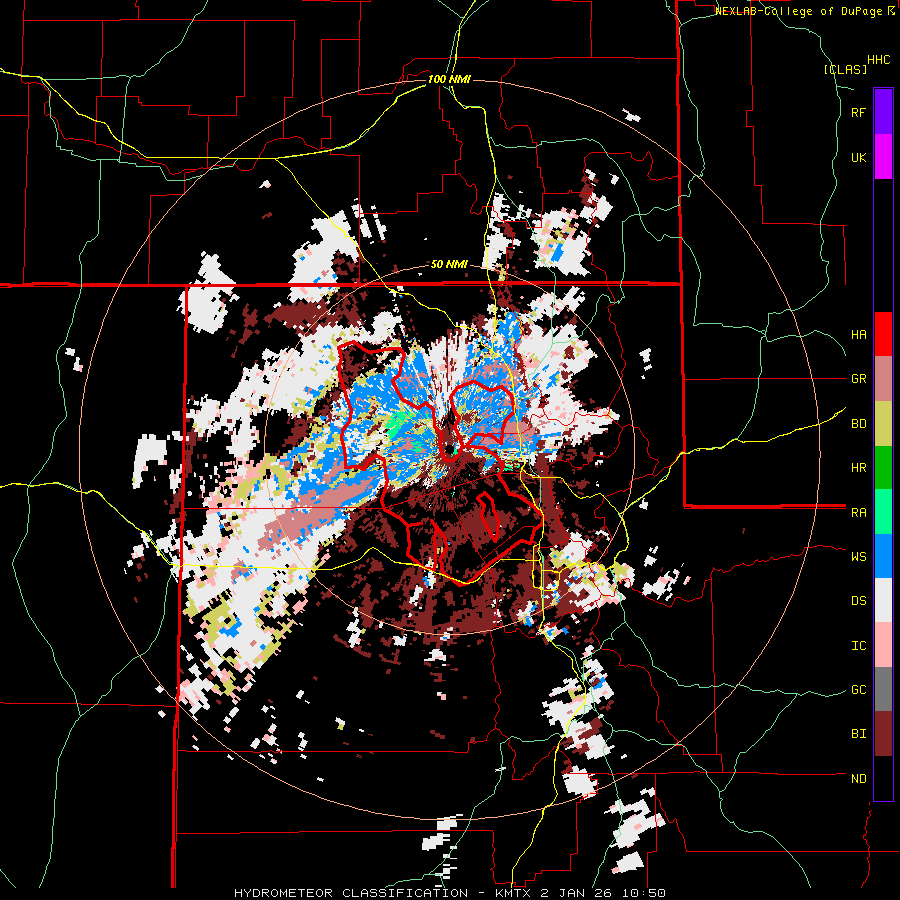This screenshot has height=900, width=900.
Task: Click the UK legend label
Action: click(x=858, y=158)
